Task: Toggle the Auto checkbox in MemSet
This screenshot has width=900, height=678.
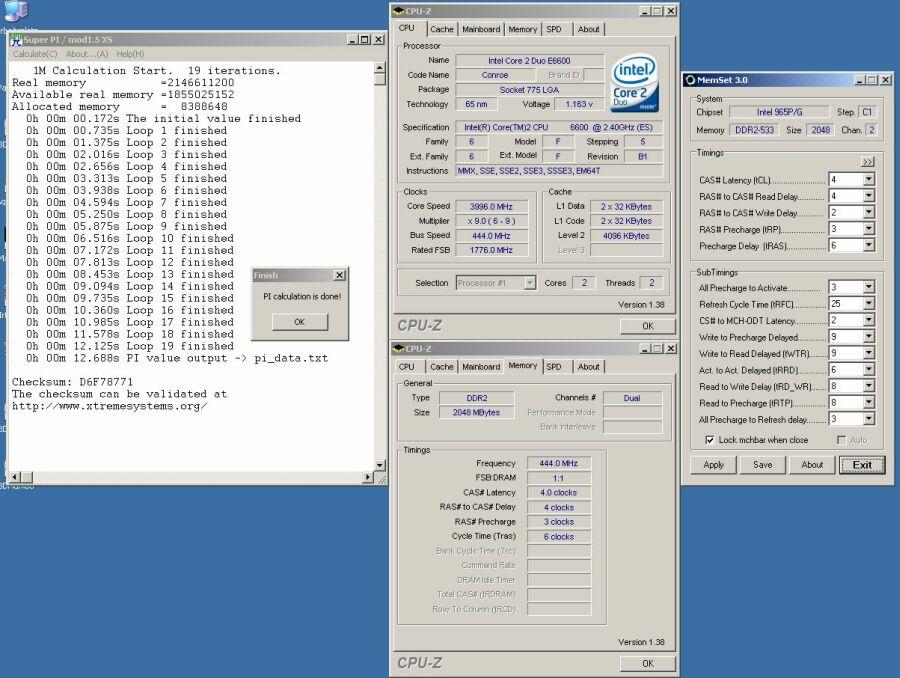Action: pos(841,440)
